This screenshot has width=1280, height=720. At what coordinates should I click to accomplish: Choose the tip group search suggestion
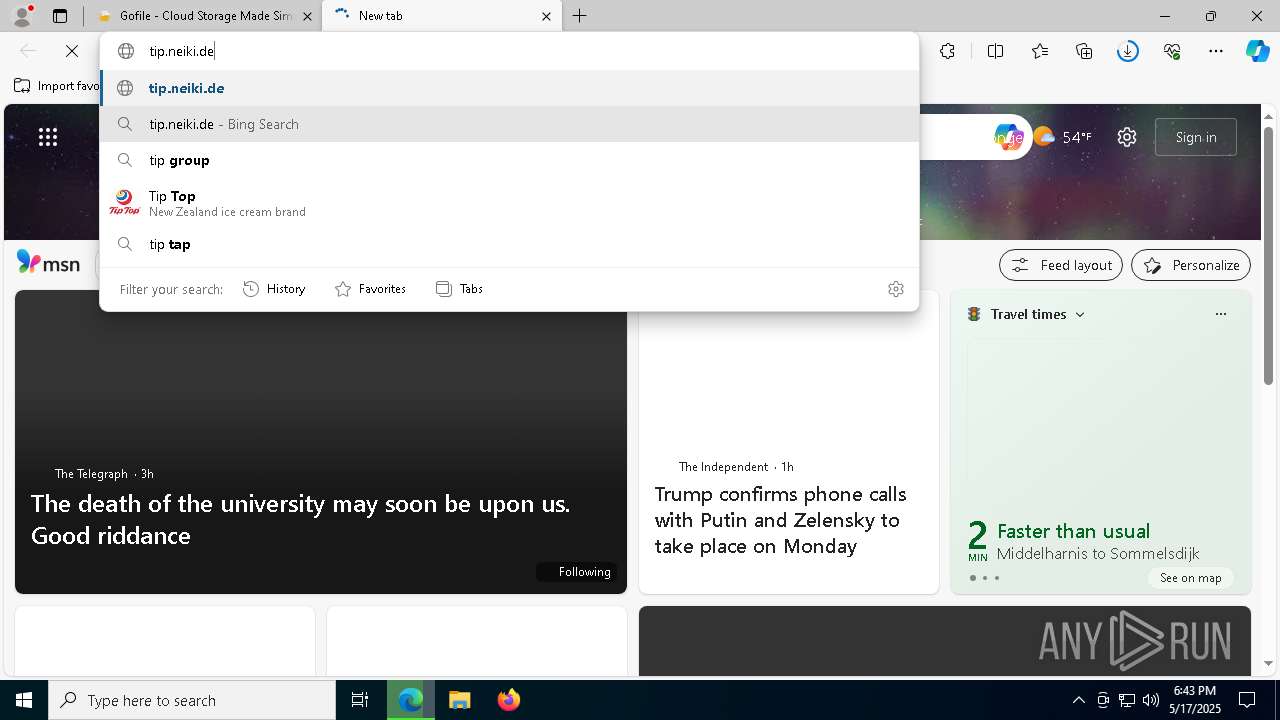coord(510,160)
